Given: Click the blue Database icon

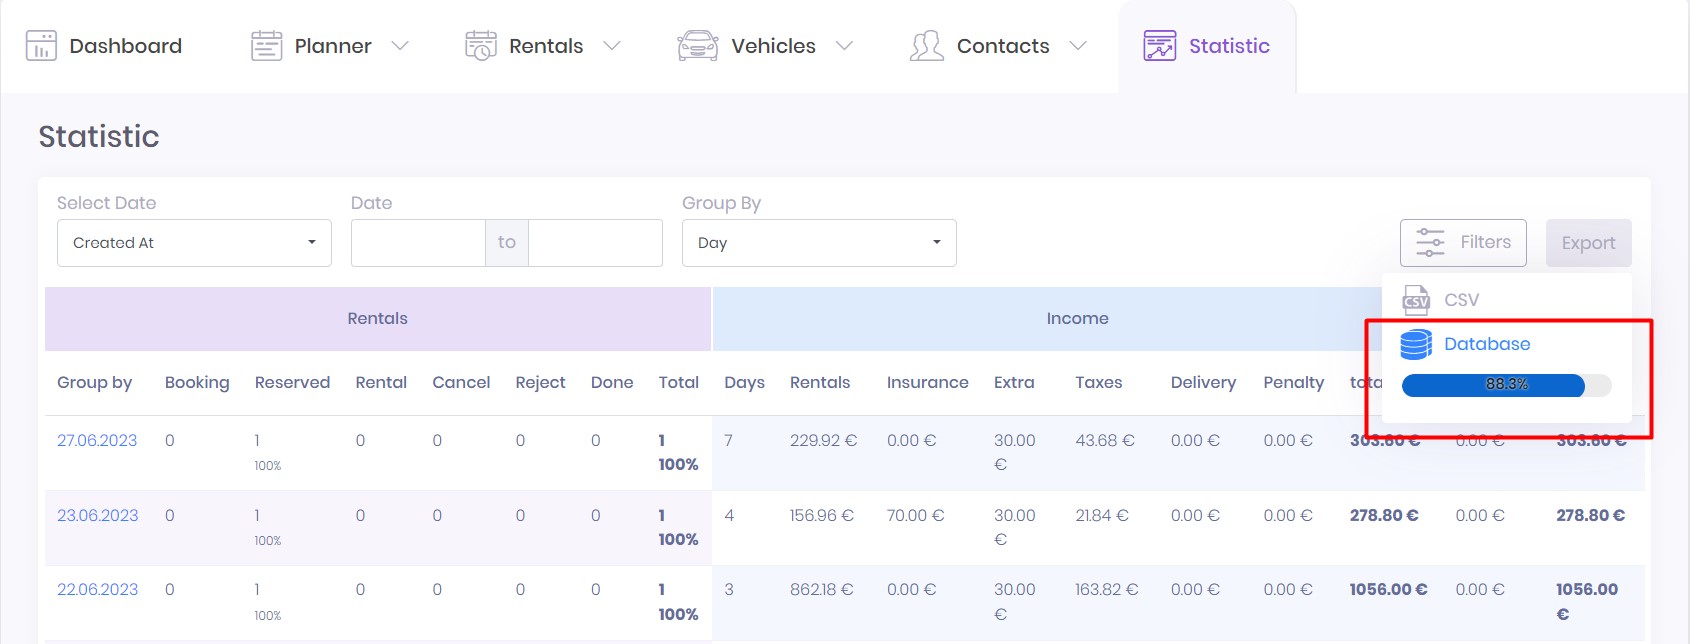Looking at the screenshot, I should coord(1416,344).
